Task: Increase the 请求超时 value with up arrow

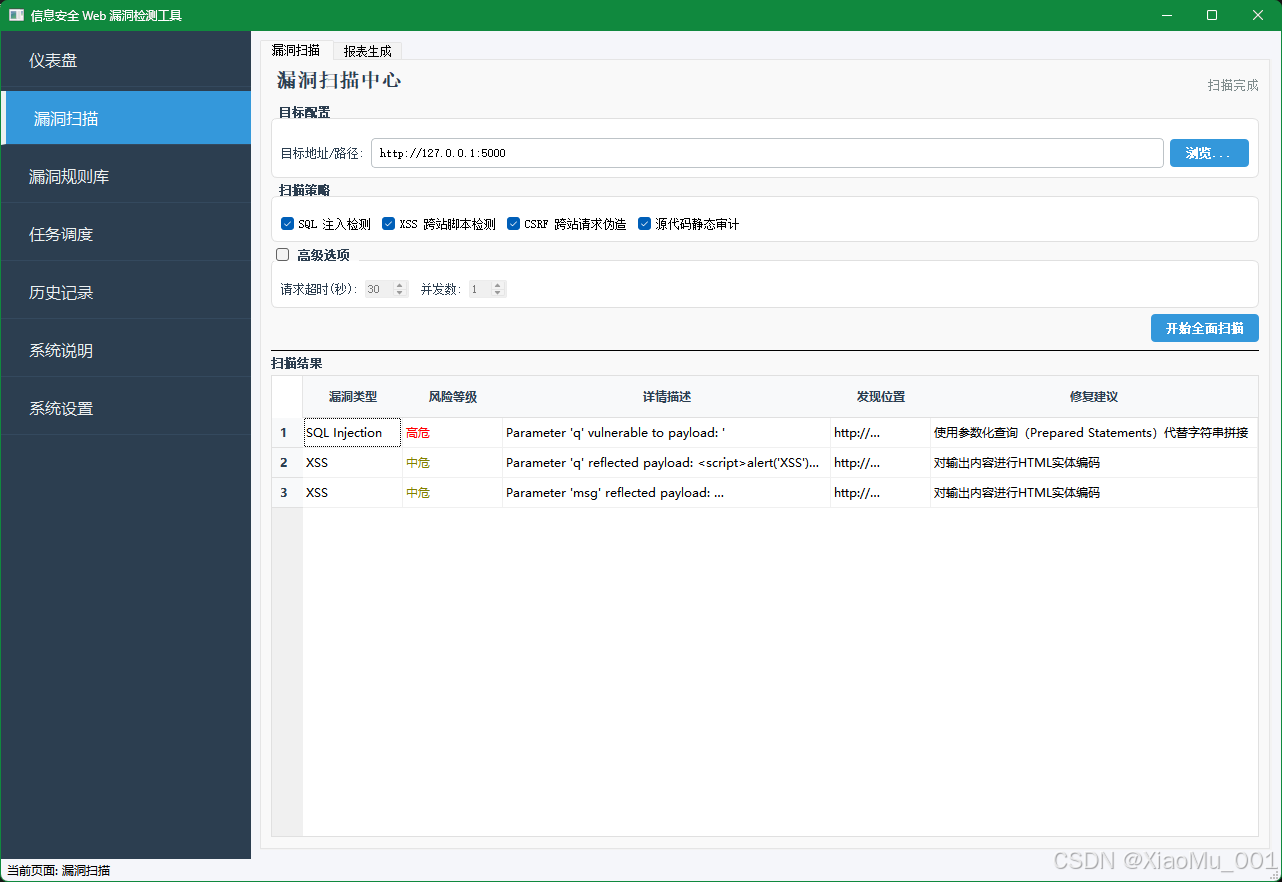Action: pos(400,285)
